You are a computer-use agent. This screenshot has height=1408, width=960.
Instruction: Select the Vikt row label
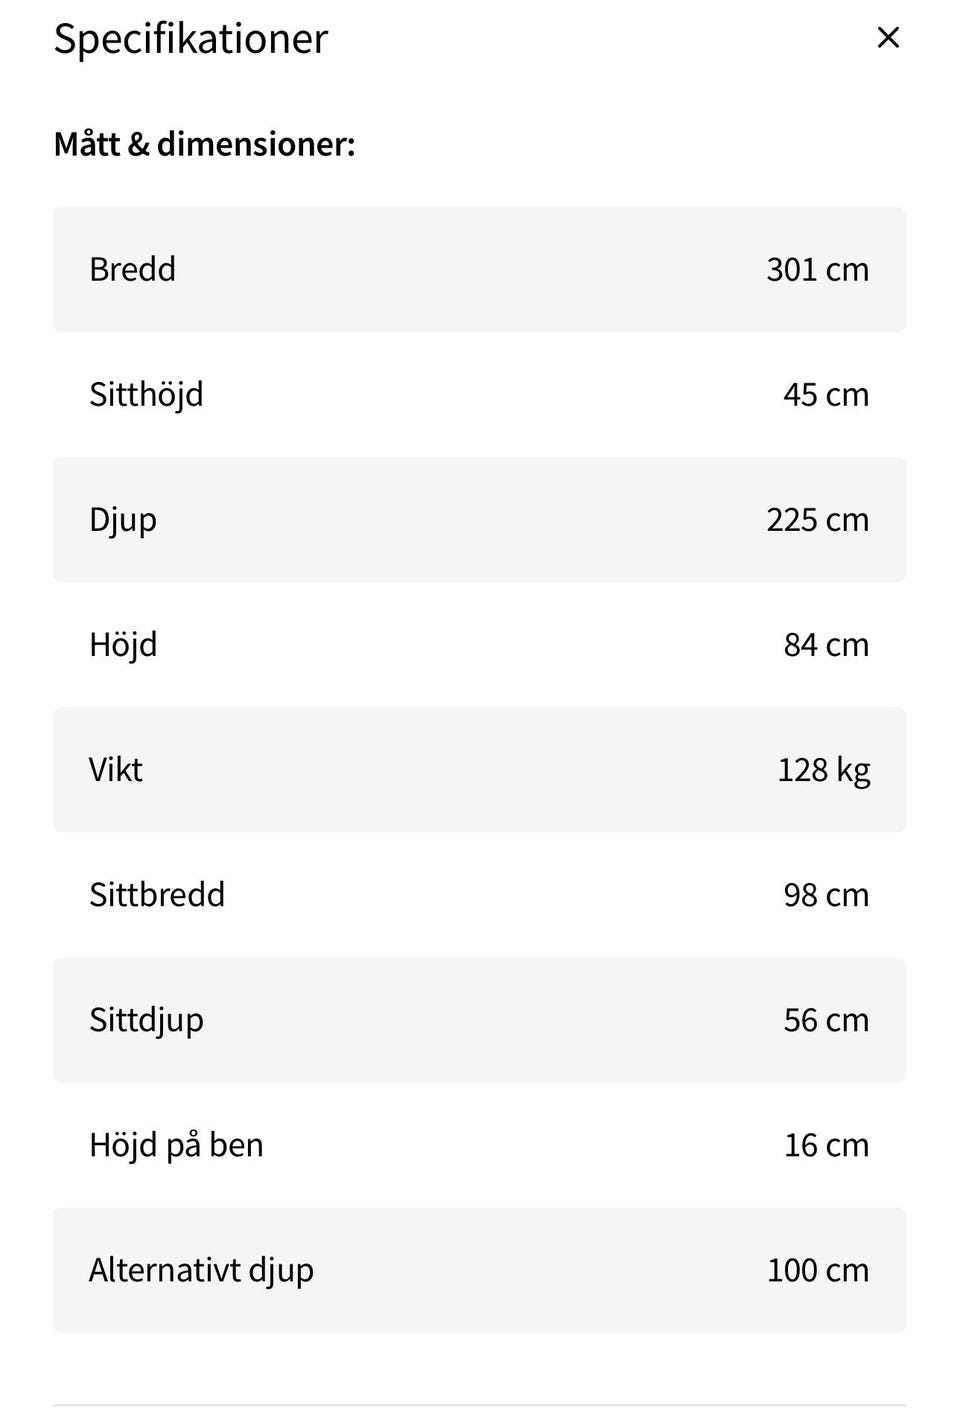[116, 770]
